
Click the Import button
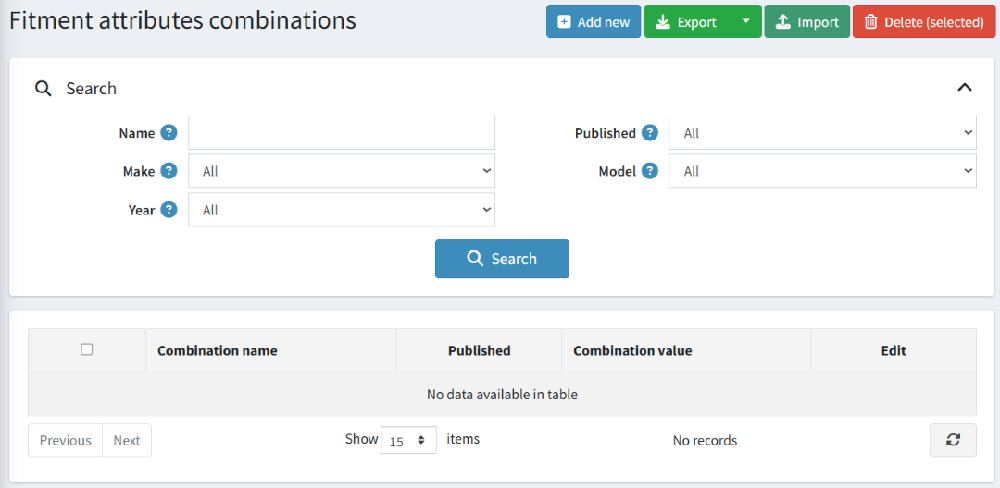coord(807,22)
